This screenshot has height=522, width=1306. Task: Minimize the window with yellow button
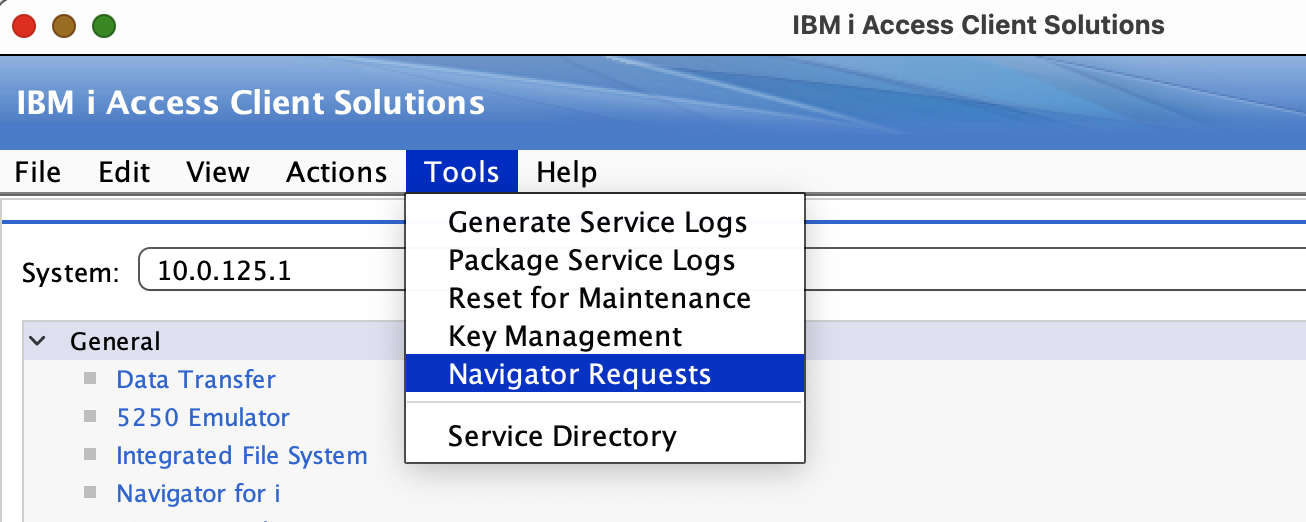point(63,26)
